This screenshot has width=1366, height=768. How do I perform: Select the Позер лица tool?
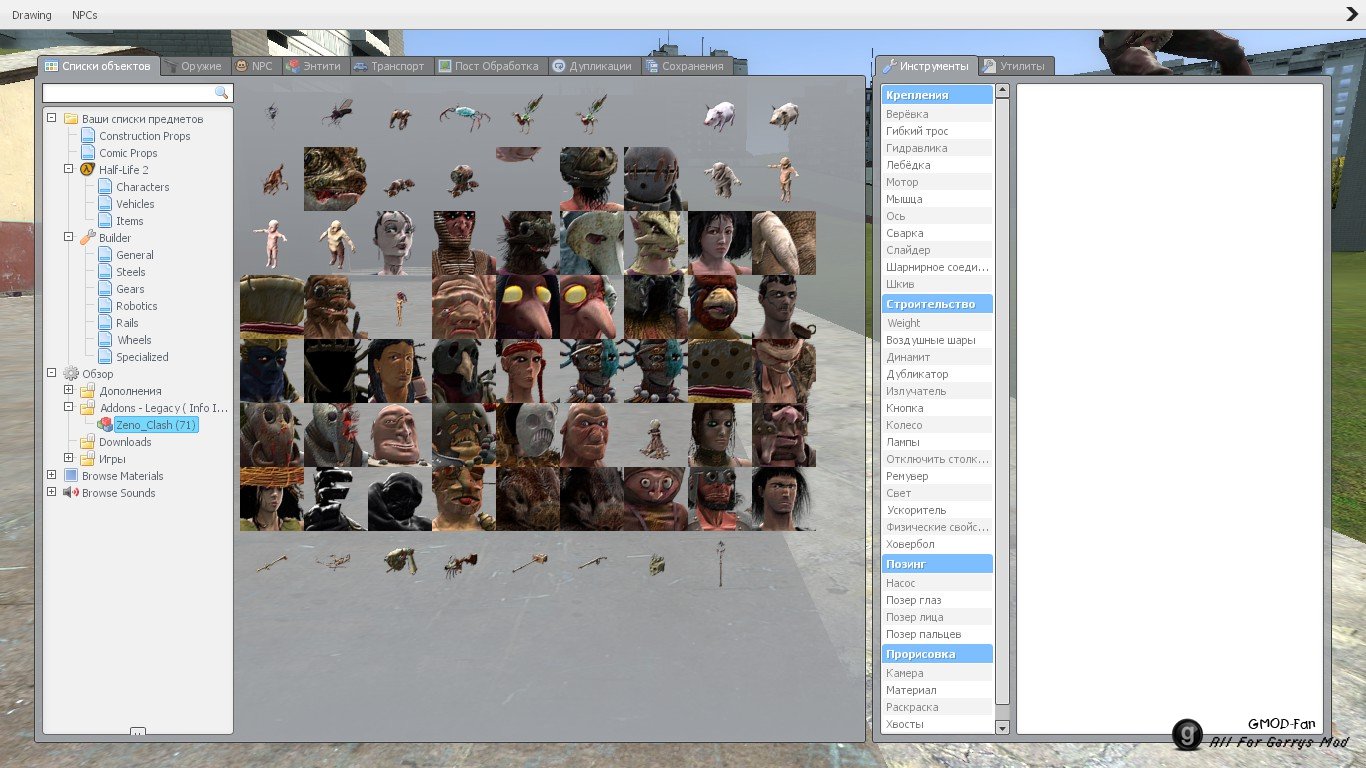coord(937,617)
